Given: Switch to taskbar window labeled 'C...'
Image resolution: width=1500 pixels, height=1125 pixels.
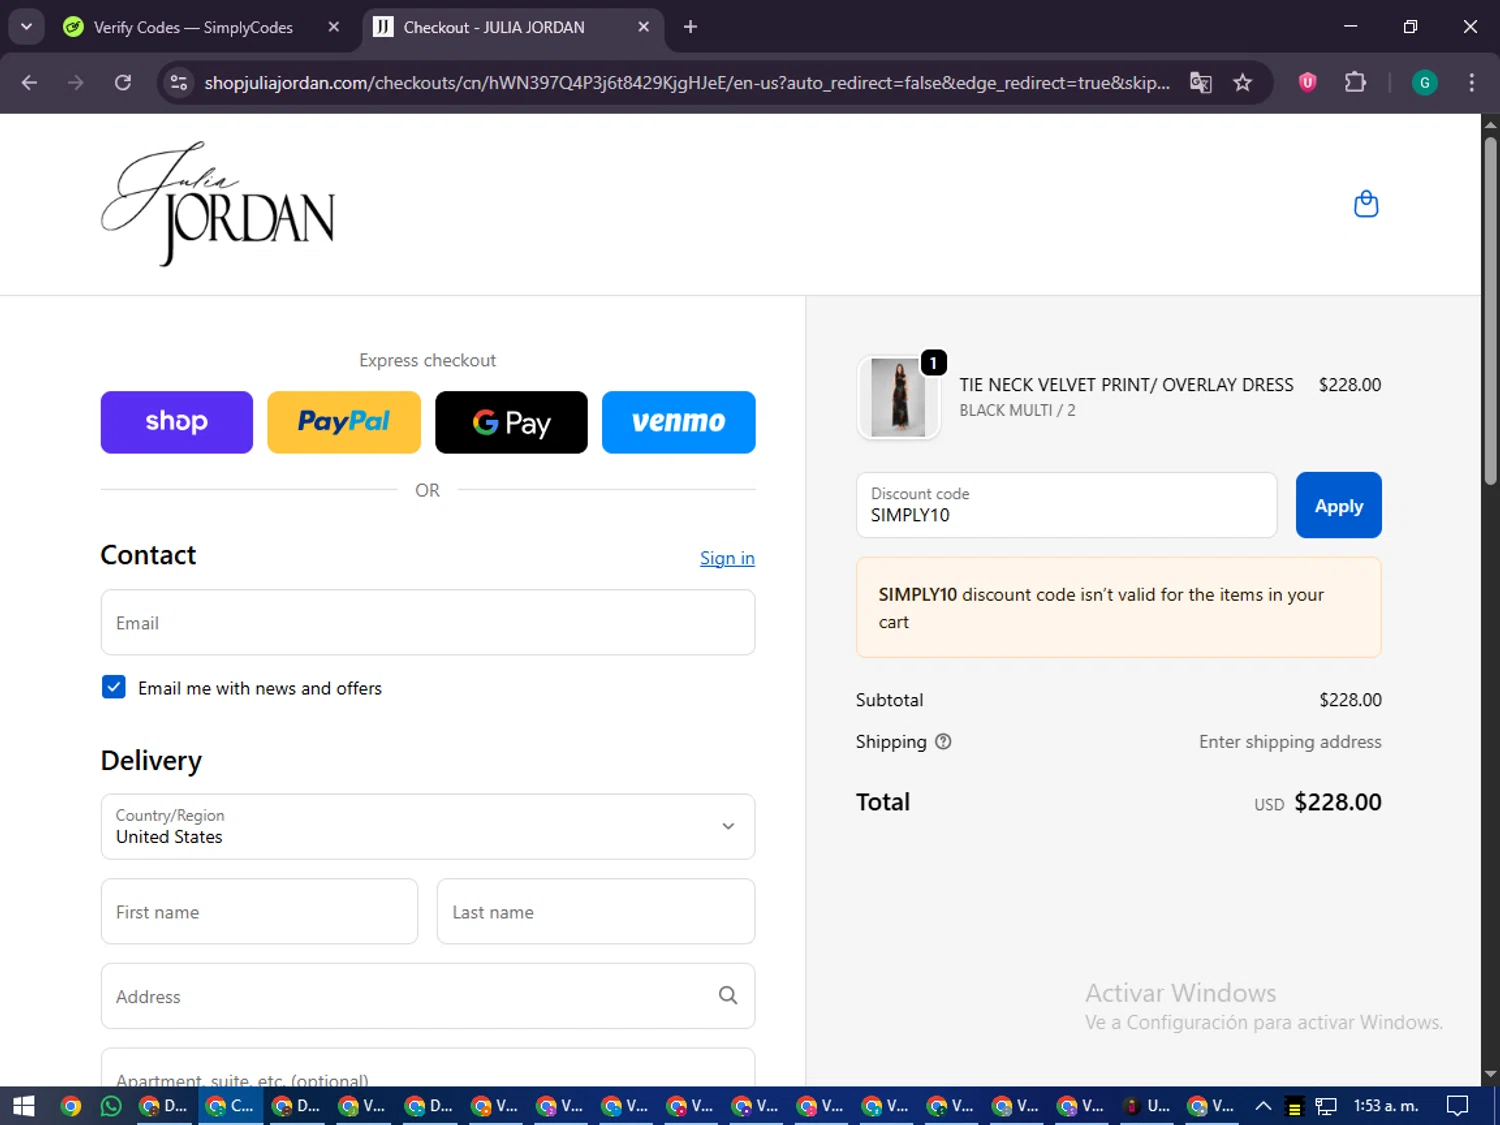Looking at the screenshot, I should click(230, 1106).
